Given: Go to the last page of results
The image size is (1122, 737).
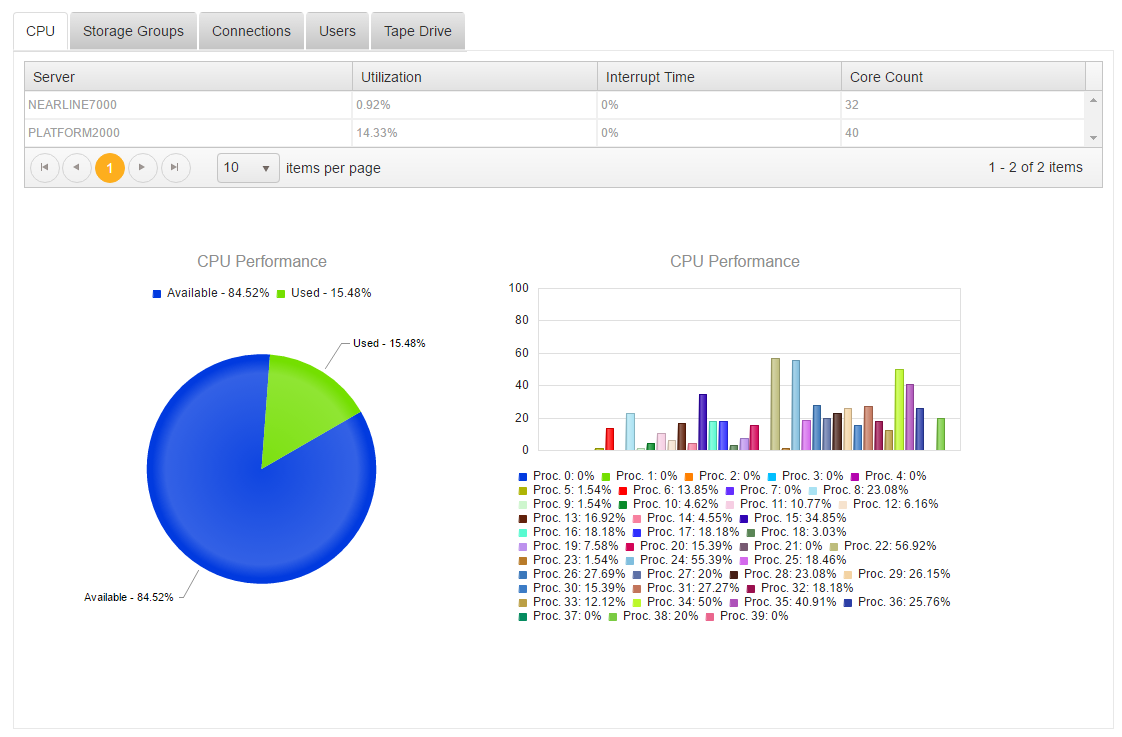Looking at the screenshot, I should point(175,168).
